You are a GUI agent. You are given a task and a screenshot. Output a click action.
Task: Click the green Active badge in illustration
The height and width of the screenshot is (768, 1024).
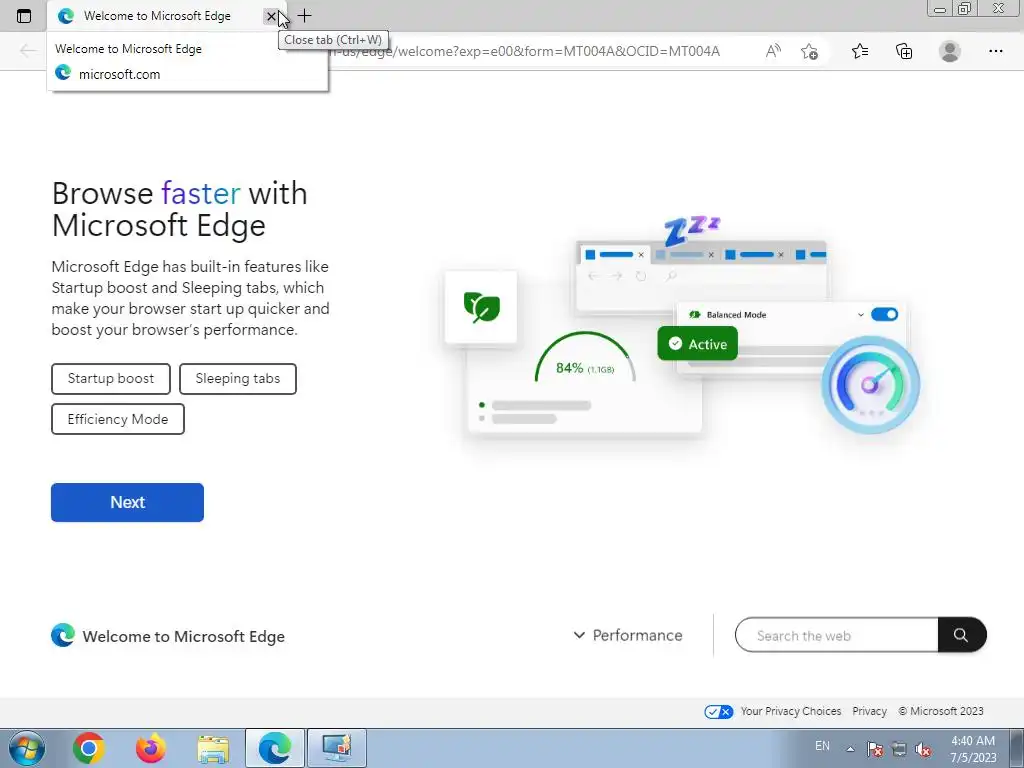697,344
